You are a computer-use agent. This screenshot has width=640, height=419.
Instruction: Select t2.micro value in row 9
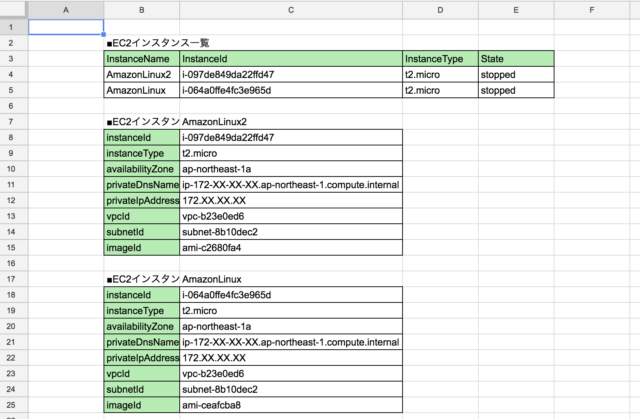[291, 153]
